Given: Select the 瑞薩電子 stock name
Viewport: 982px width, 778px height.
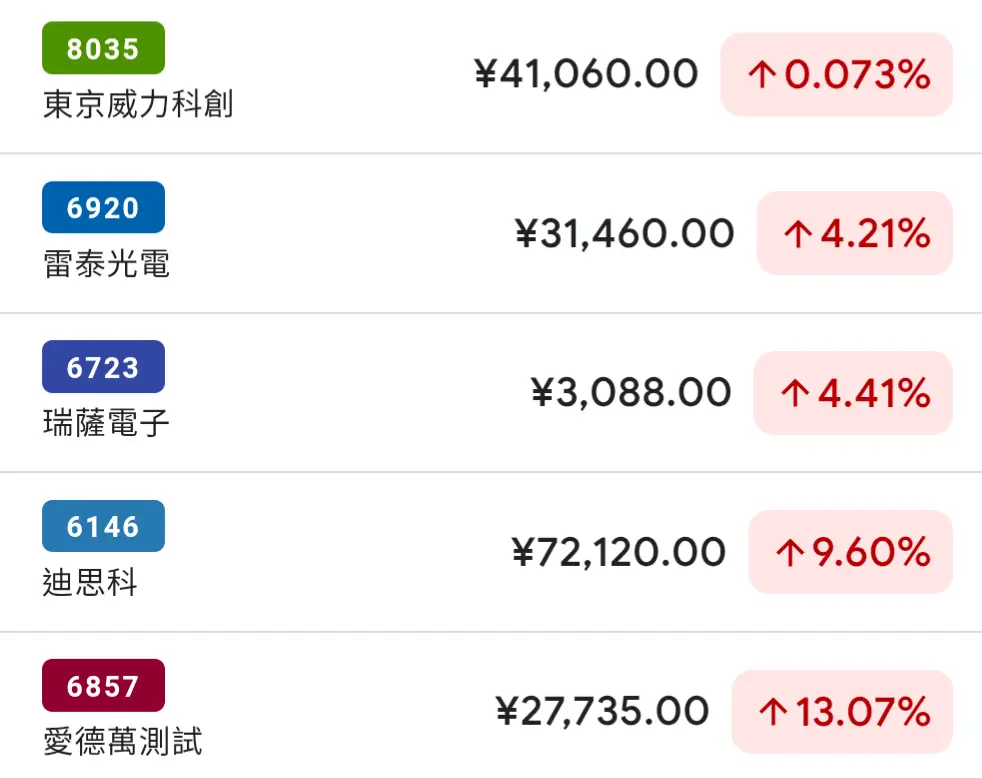Looking at the screenshot, I should [107, 423].
